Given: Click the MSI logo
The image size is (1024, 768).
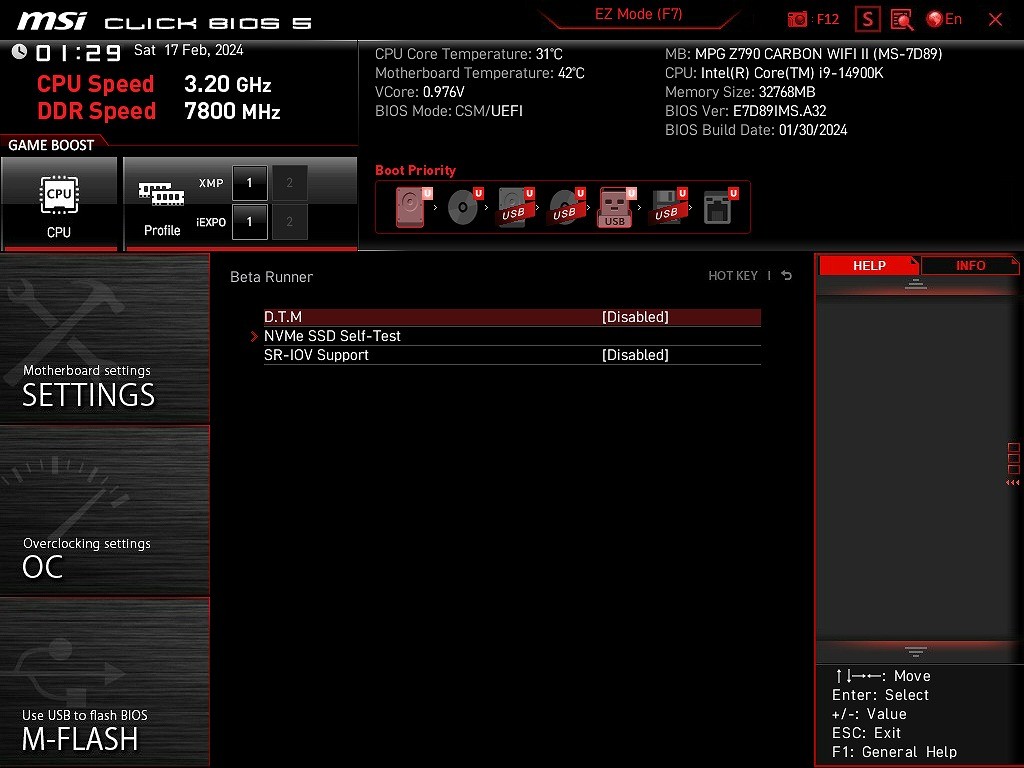Looking at the screenshot, I should 52,21.
